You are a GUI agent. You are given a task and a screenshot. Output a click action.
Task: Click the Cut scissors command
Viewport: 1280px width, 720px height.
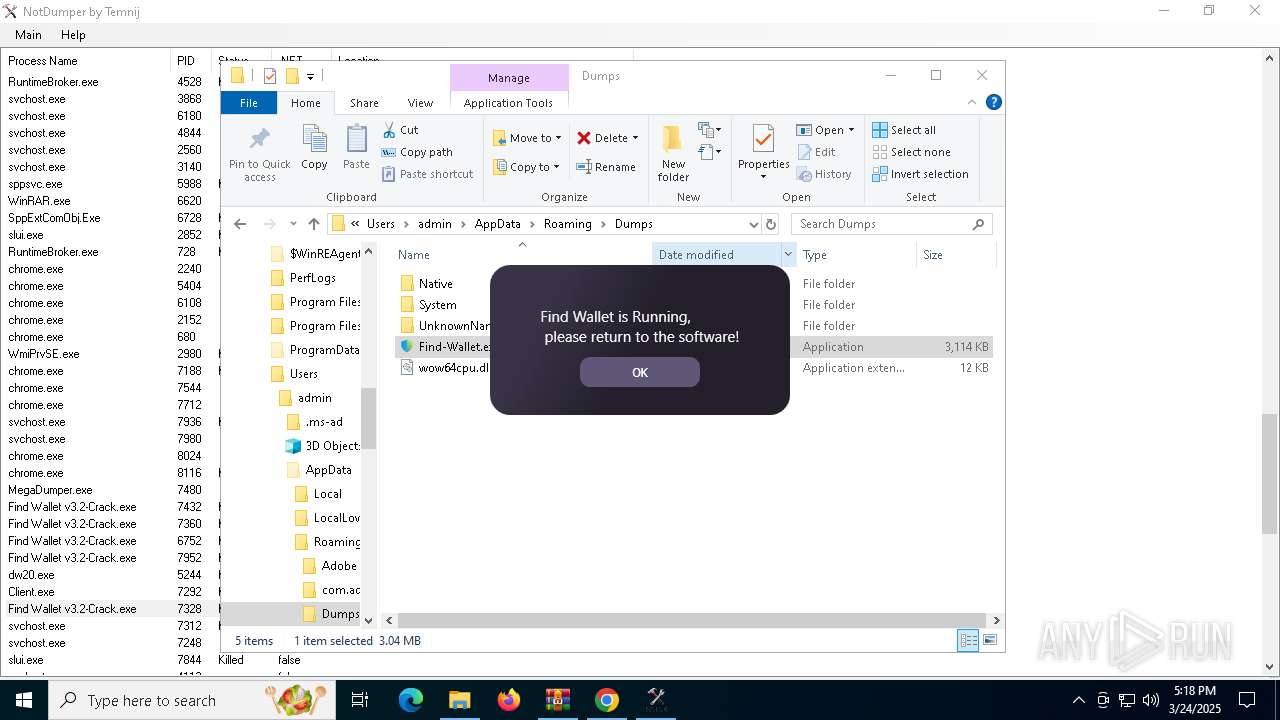pyautogui.click(x=400, y=130)
